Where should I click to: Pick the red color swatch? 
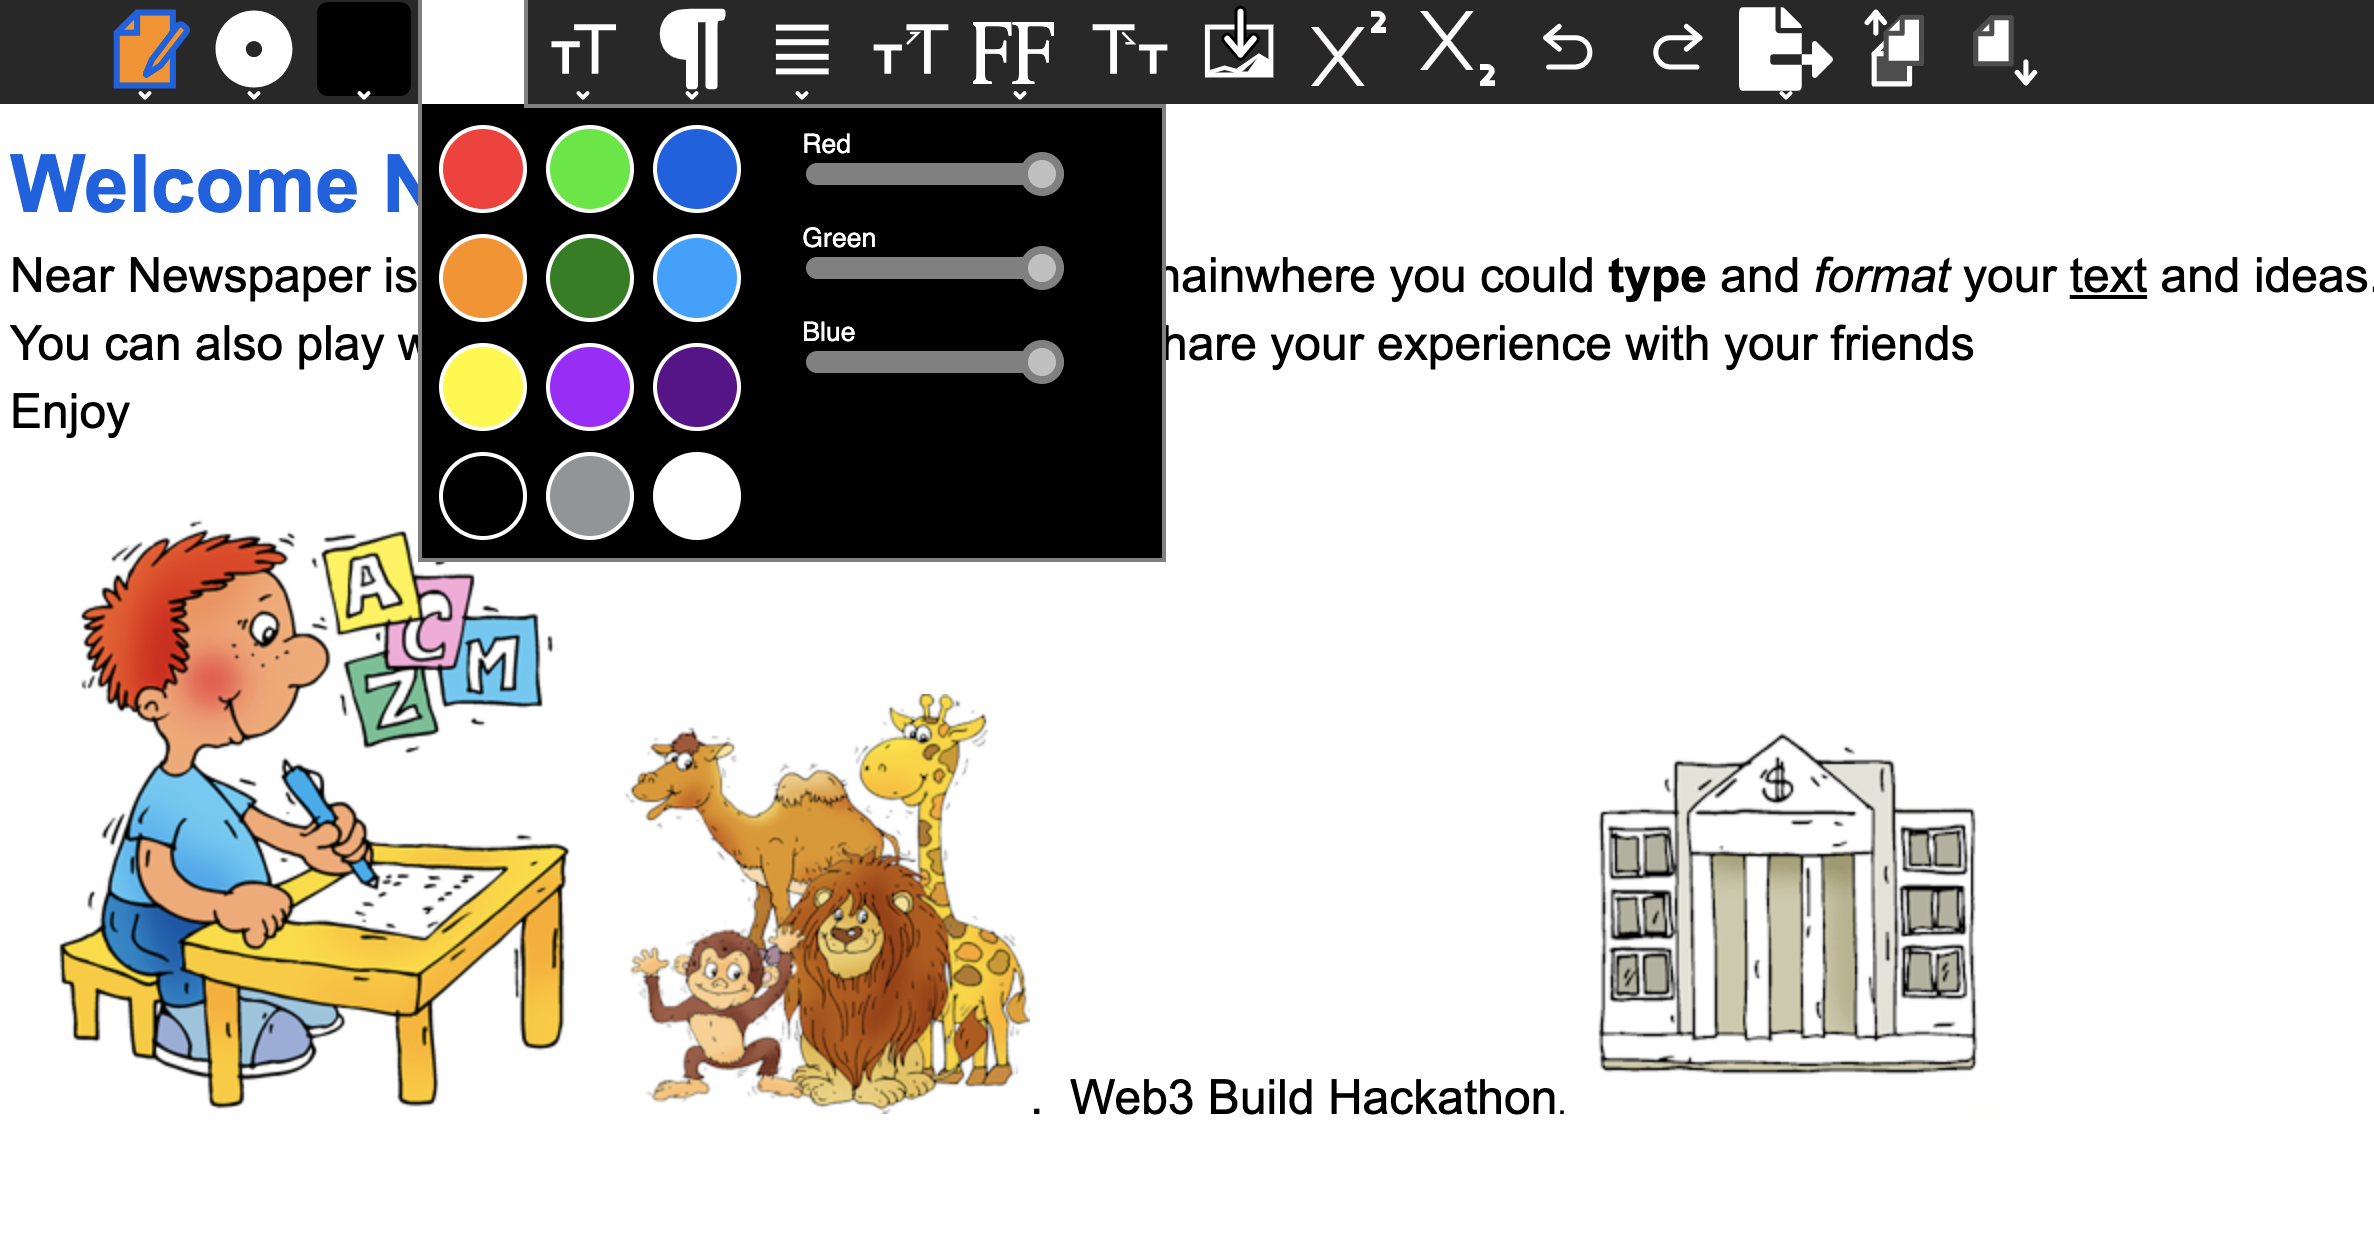(x=483, y=169)
